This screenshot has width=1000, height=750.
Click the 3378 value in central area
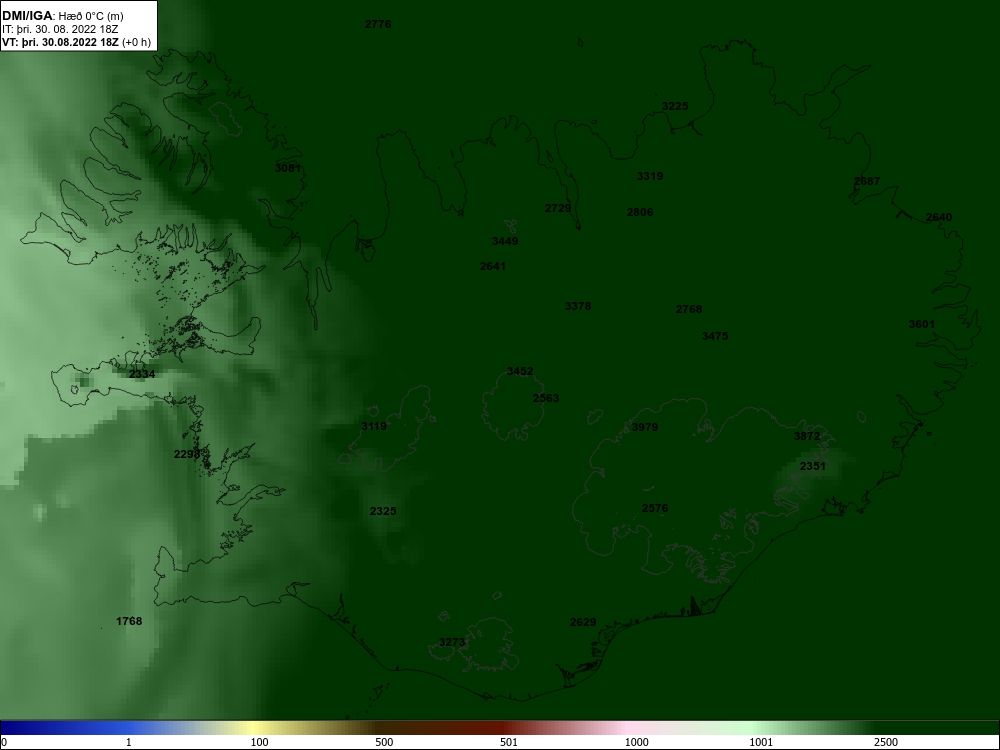578,307
